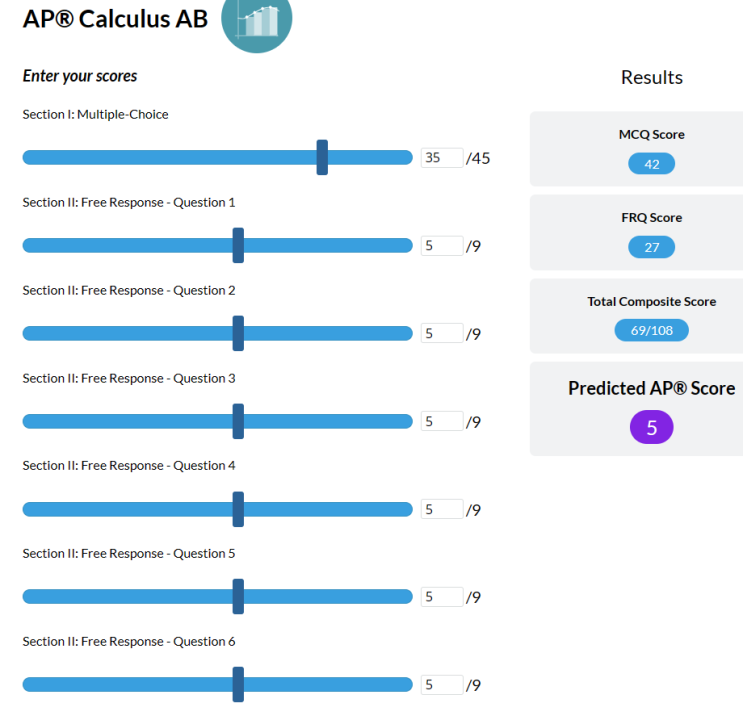Click the Free Response Question 6 slider handle
This screenshot has height=720, width=743.
[x=238, y=685]
